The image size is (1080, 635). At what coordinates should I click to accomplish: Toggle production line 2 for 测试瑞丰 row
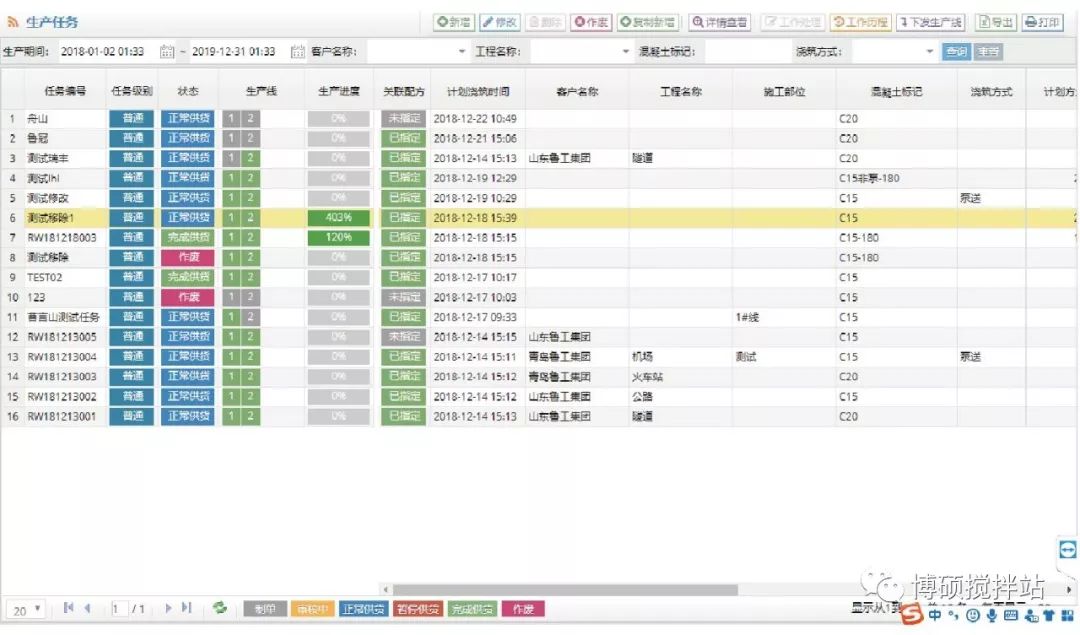250,158
